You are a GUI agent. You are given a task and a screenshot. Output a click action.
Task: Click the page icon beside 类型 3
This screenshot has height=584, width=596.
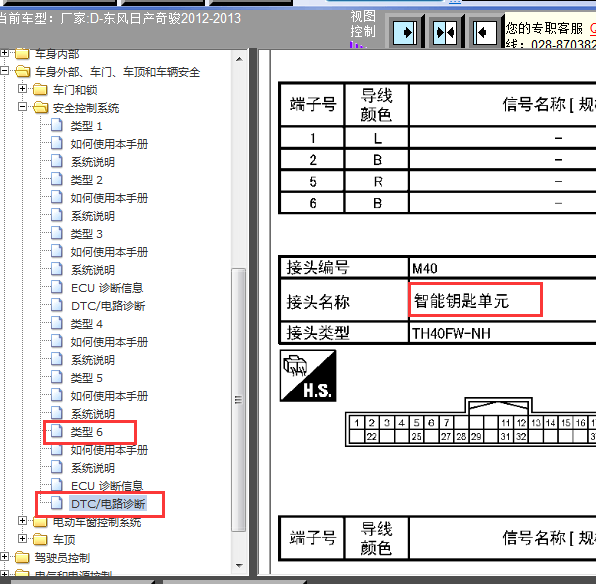click(57, 233)
